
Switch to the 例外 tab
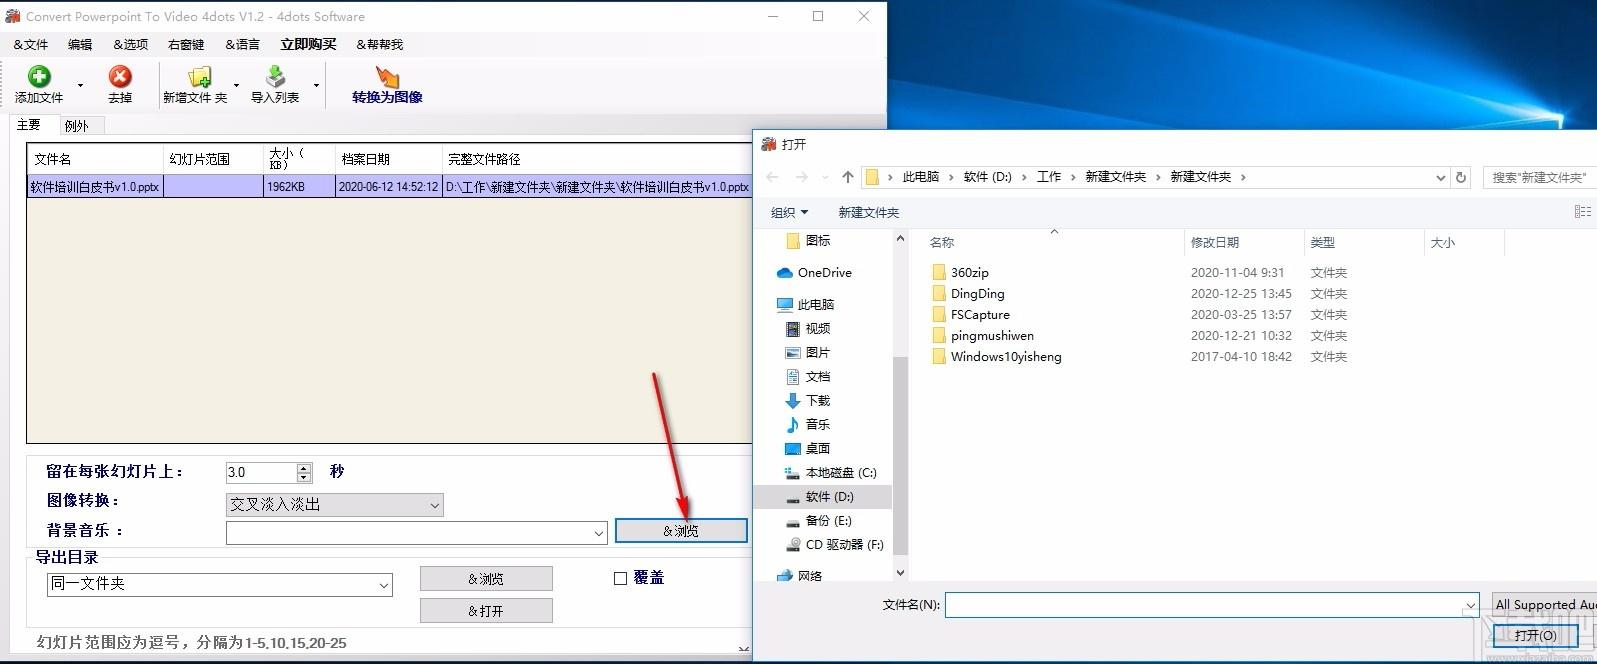(x=77, y=126)
